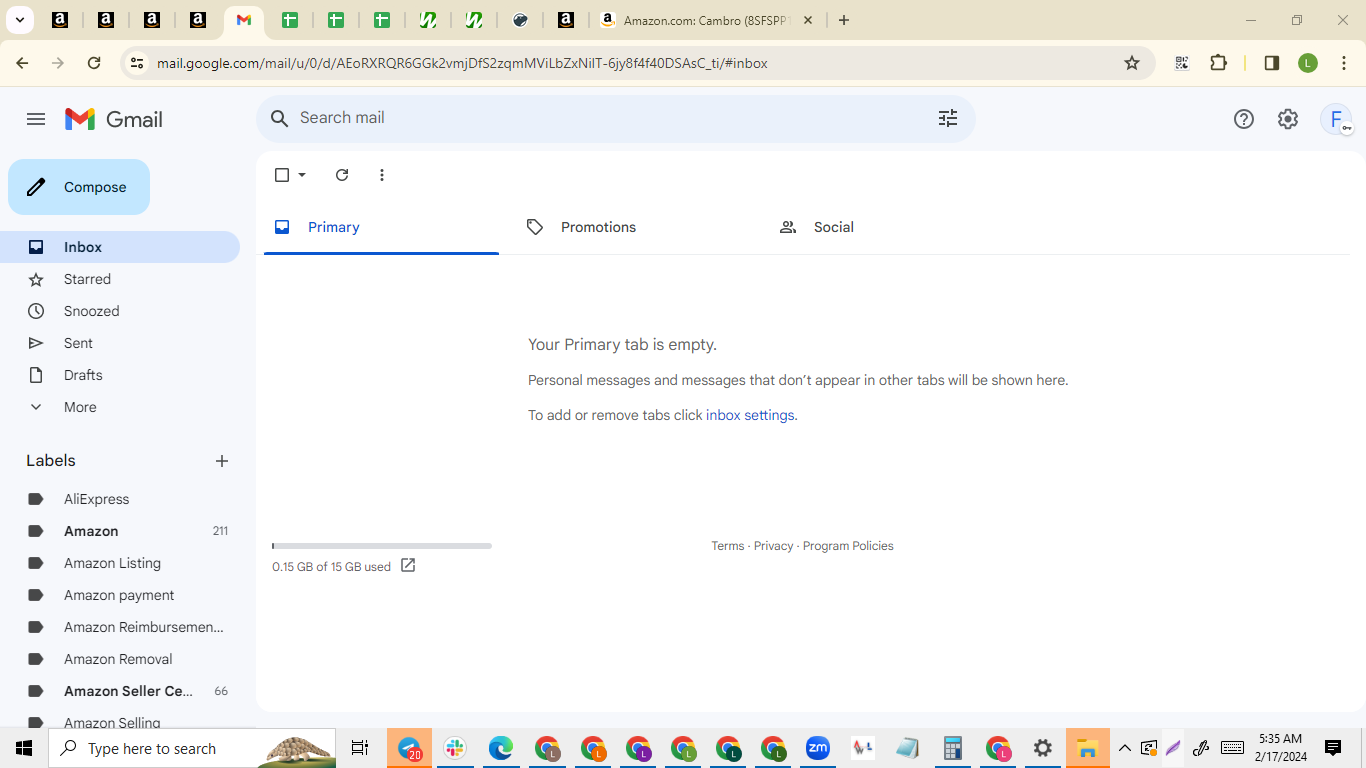Open the Amazon Reimbursement label

[x=120, y=627]
